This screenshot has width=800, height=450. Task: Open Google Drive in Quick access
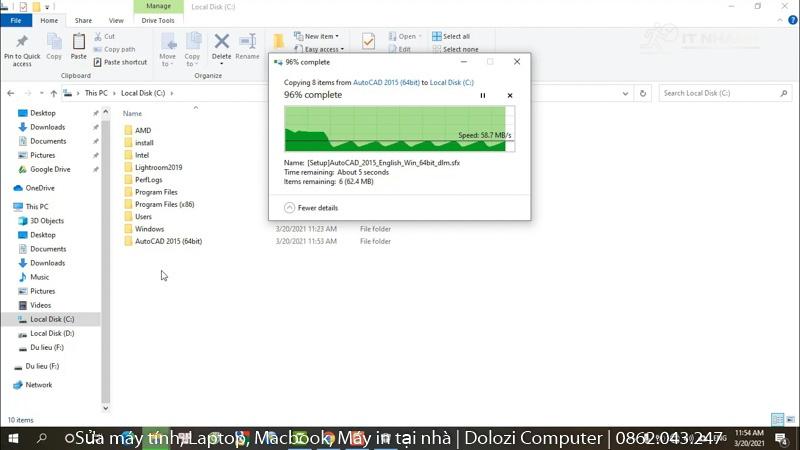tap(50, 169)
